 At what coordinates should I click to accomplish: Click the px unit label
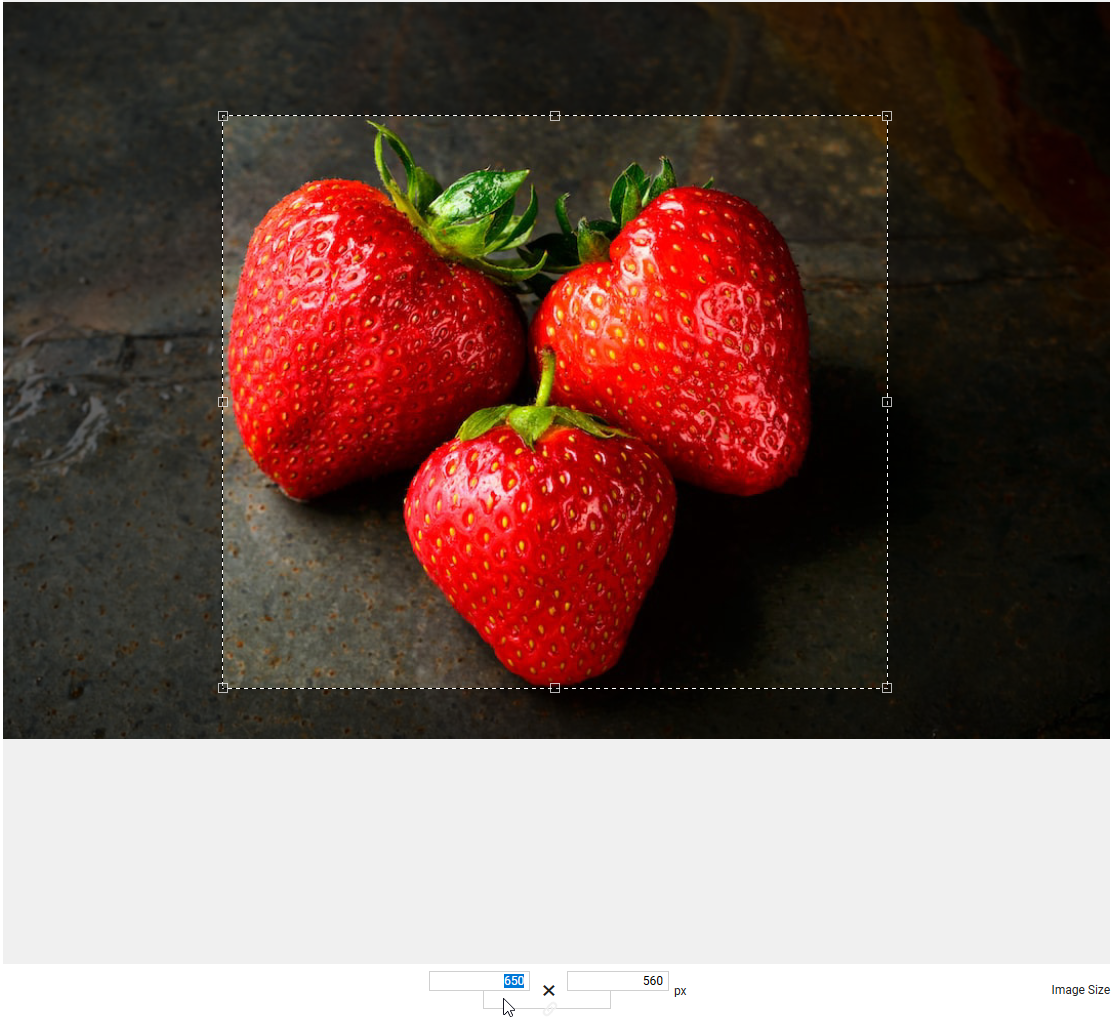pos(680,991)
